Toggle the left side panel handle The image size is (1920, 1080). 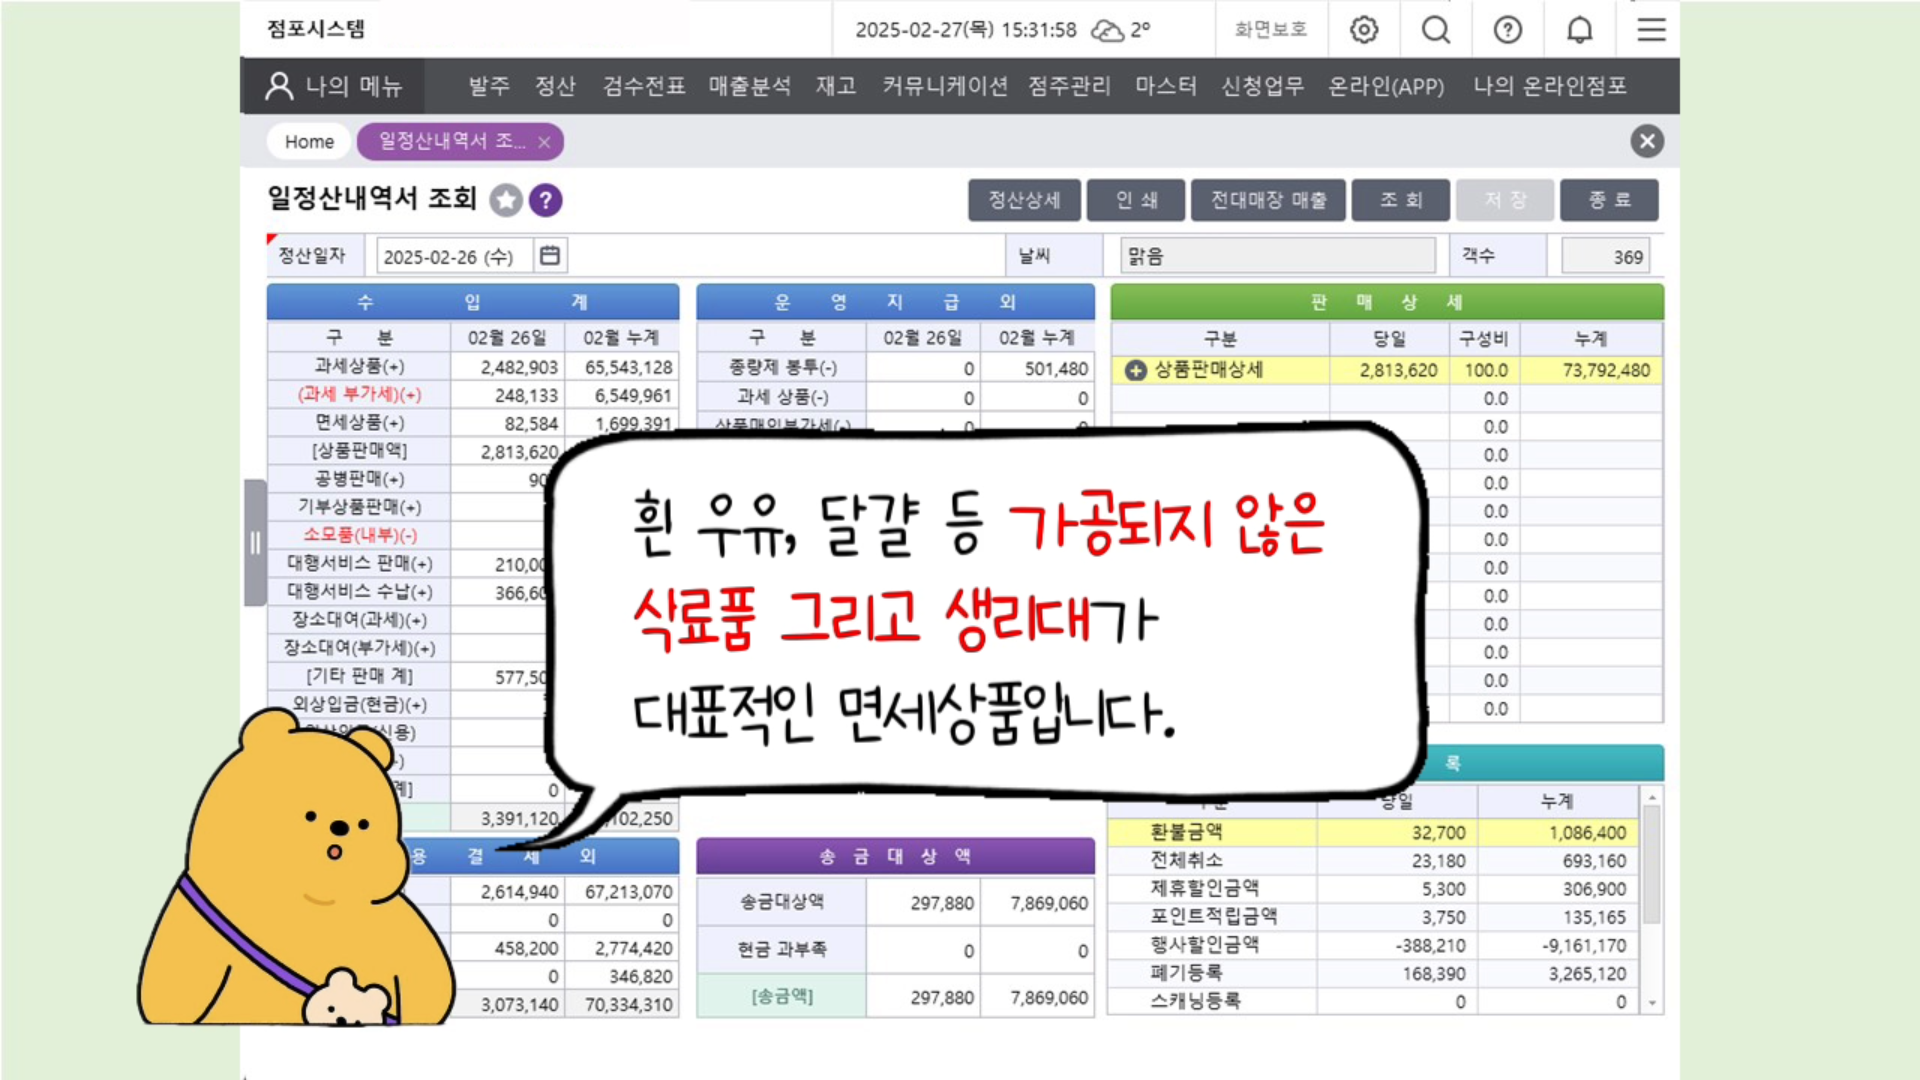(x=255, y=543)
